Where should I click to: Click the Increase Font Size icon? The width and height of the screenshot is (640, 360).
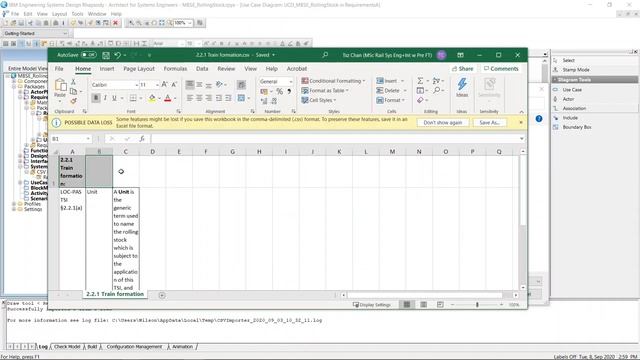click(x=164, y=84)
